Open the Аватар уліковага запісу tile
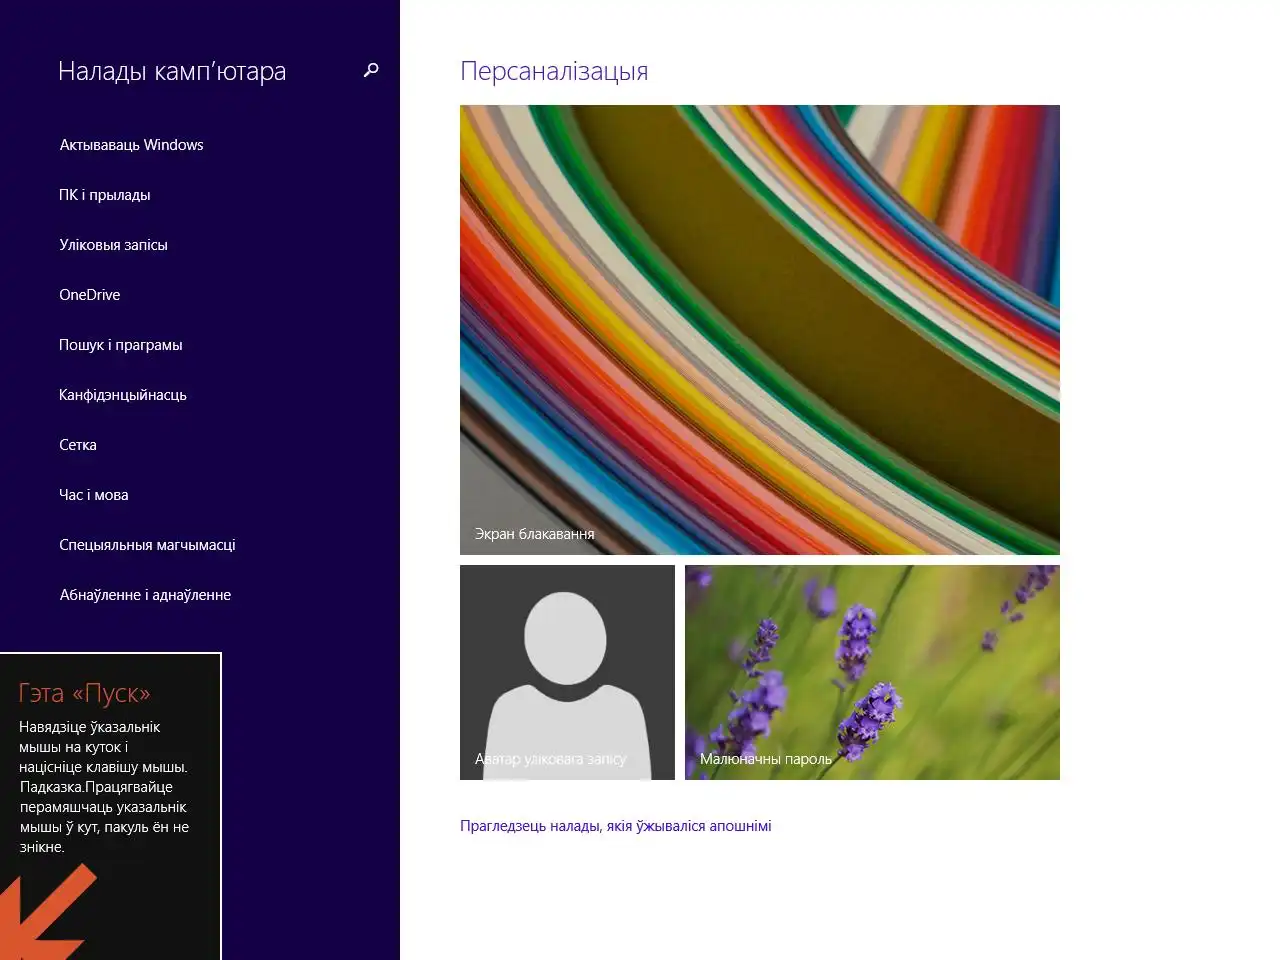Viewport: 1280px width, 960px height. pos(567,672)
